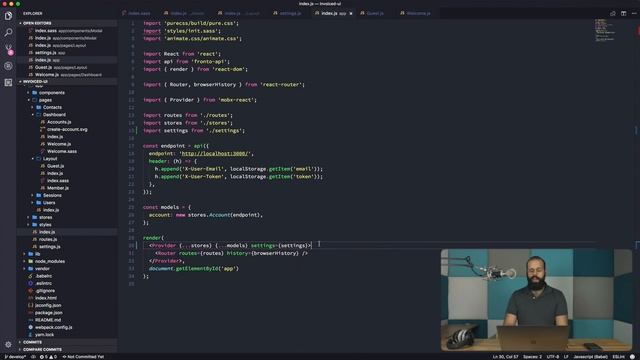Open the More Actions ellipsis in editor toolbar
This screenshot has height=360, width=640.
click(x=634, y=13)
